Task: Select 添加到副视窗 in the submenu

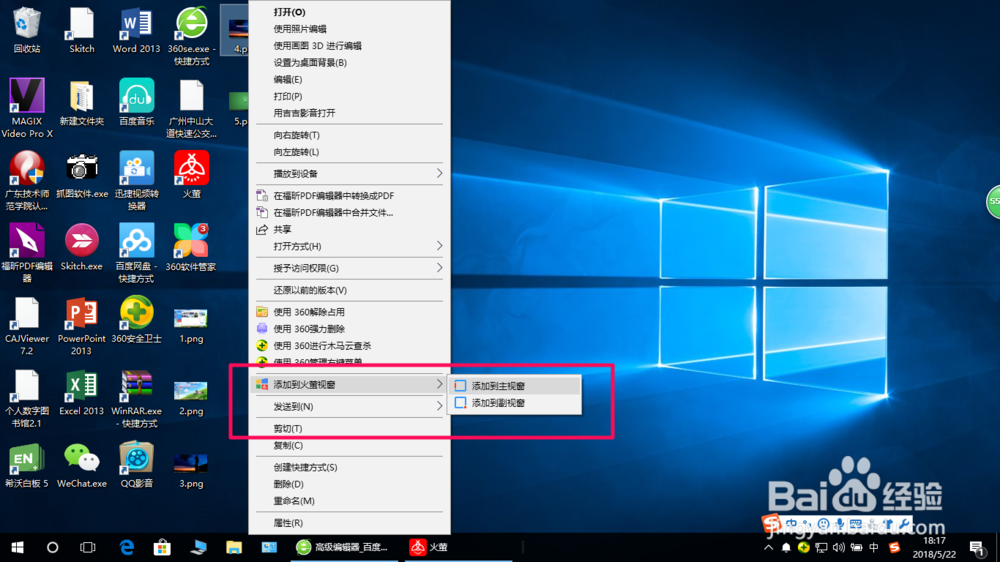Action: tap(515, 403)
